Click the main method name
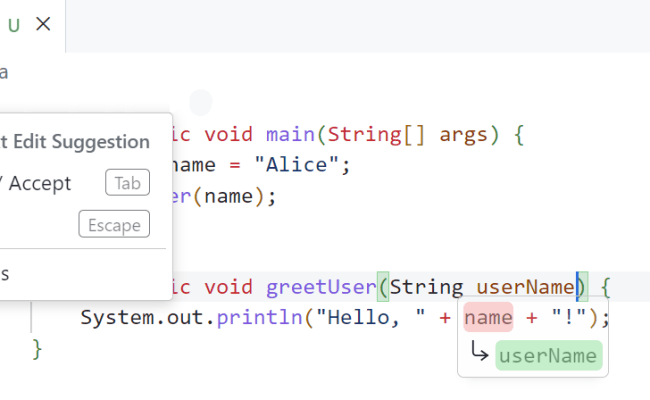This screenshot has width=650, height=400. (290, 134)
